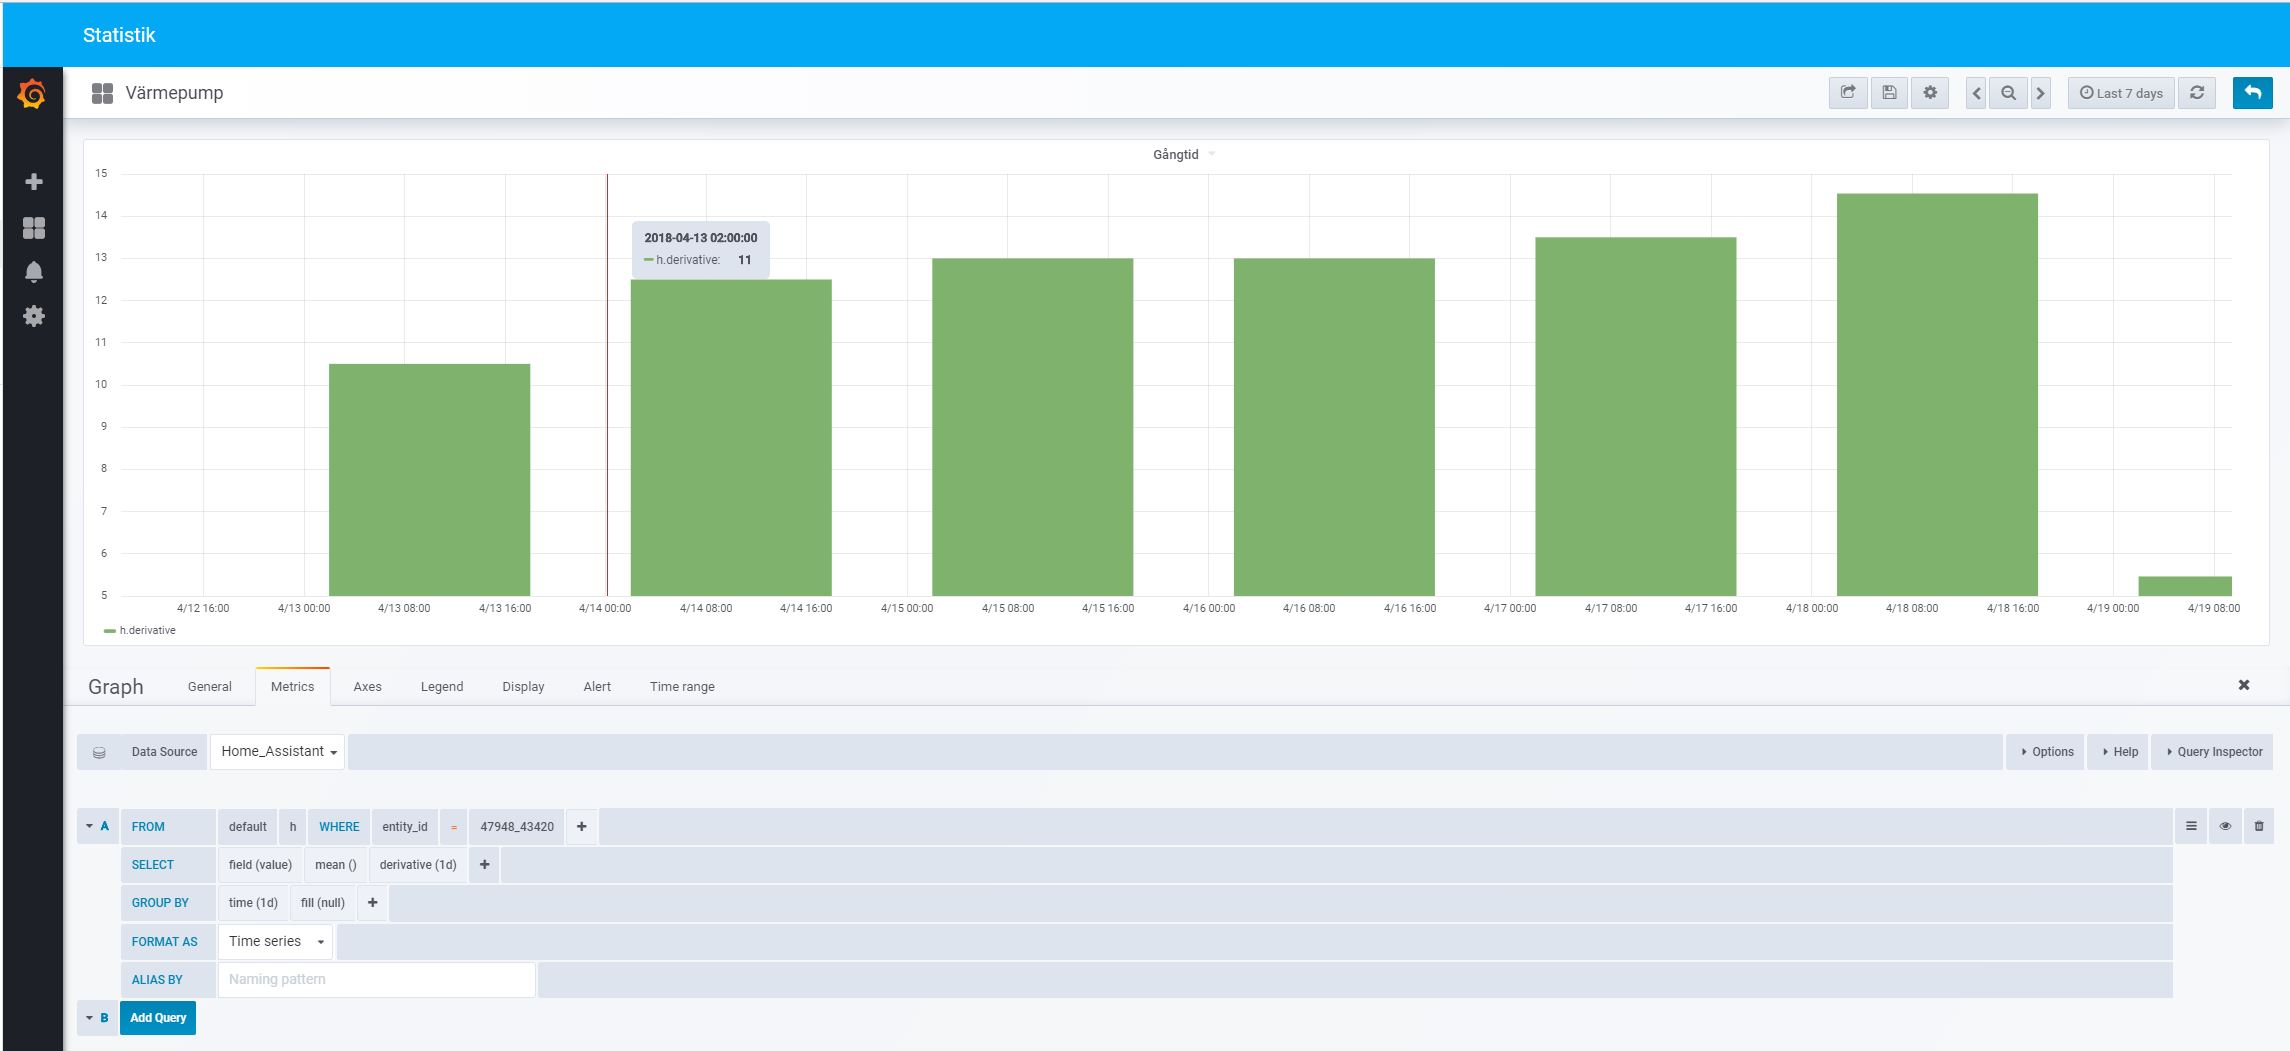Open Last 7 days time picker
This screenshot has height=1051, width=2290.
point(2121,93)
